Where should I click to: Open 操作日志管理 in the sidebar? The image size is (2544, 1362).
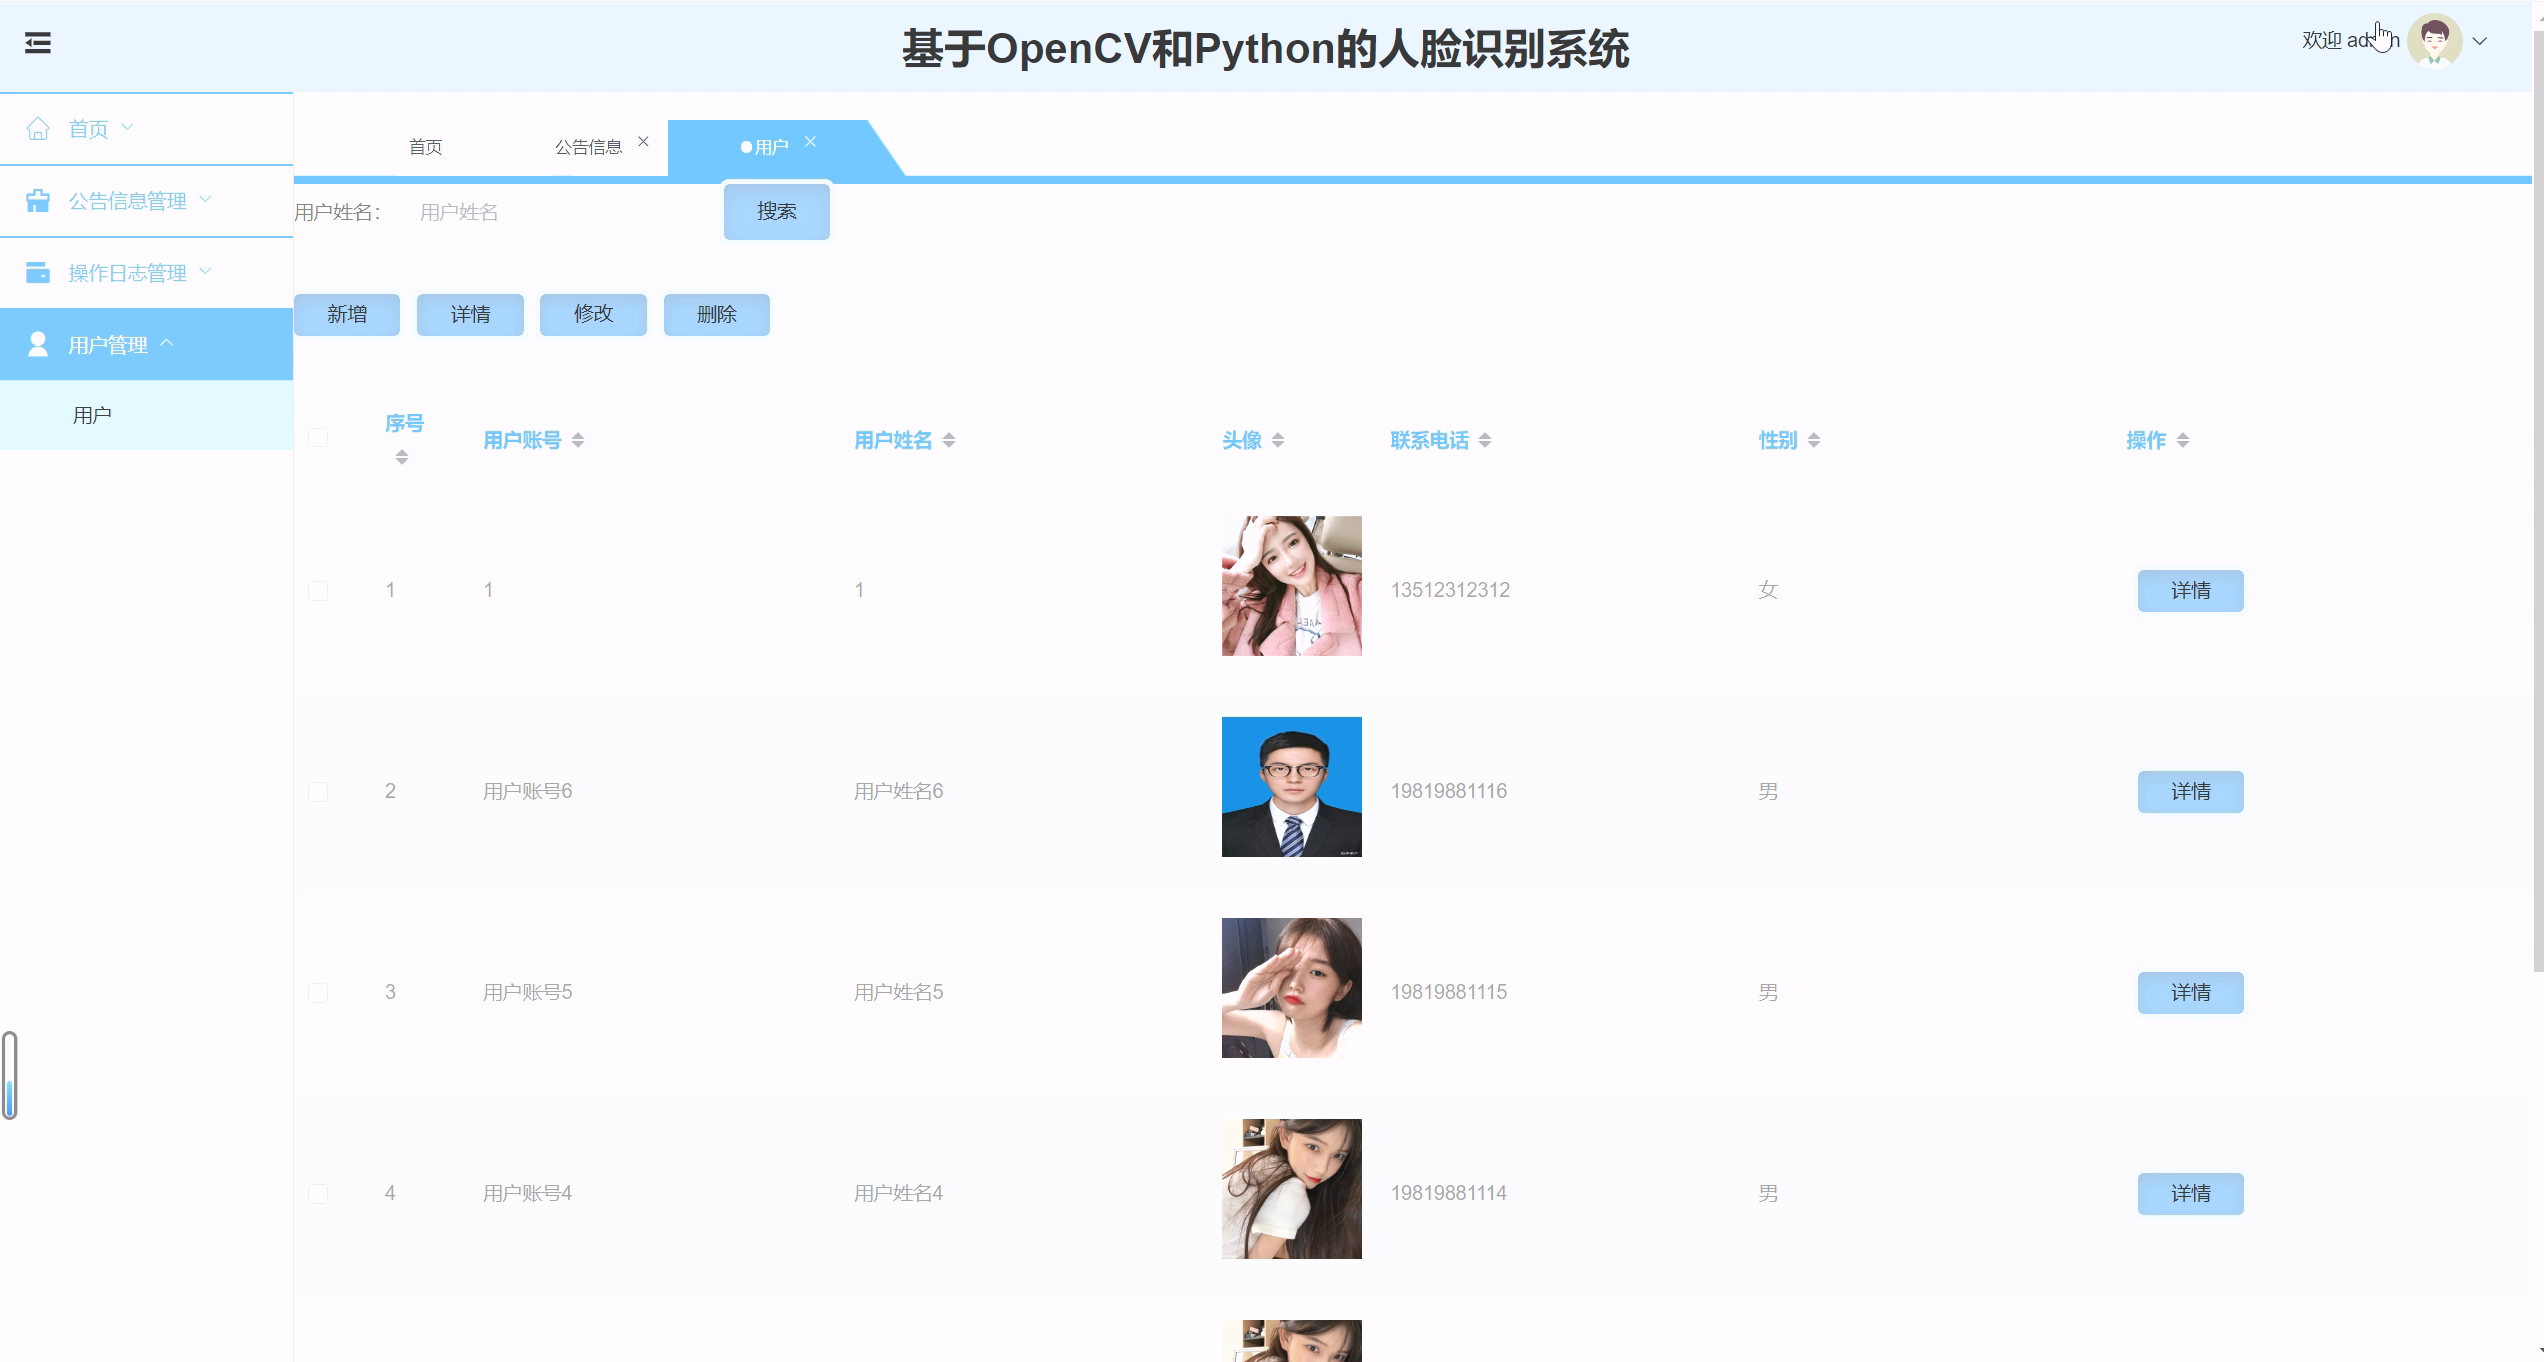146,273
